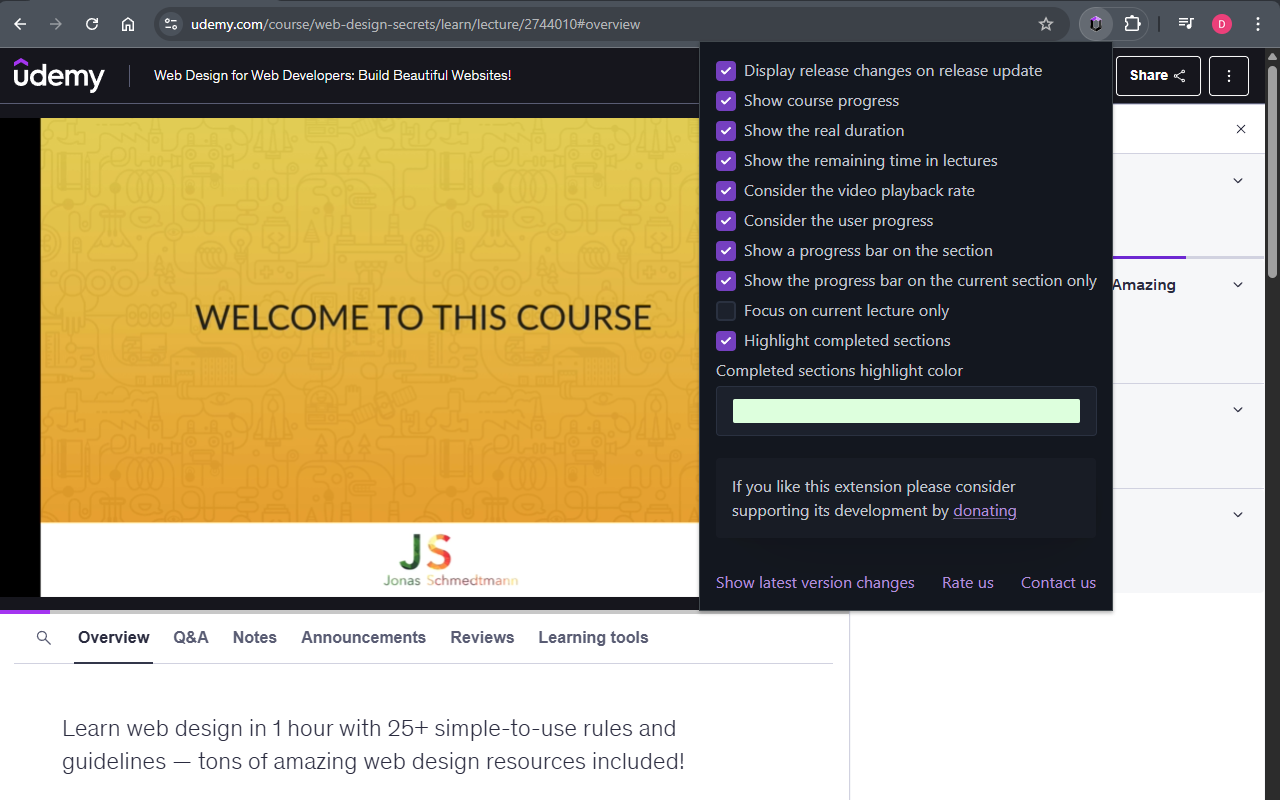Open the Notes tab
1280x800 pixels.
click(255, 637)
